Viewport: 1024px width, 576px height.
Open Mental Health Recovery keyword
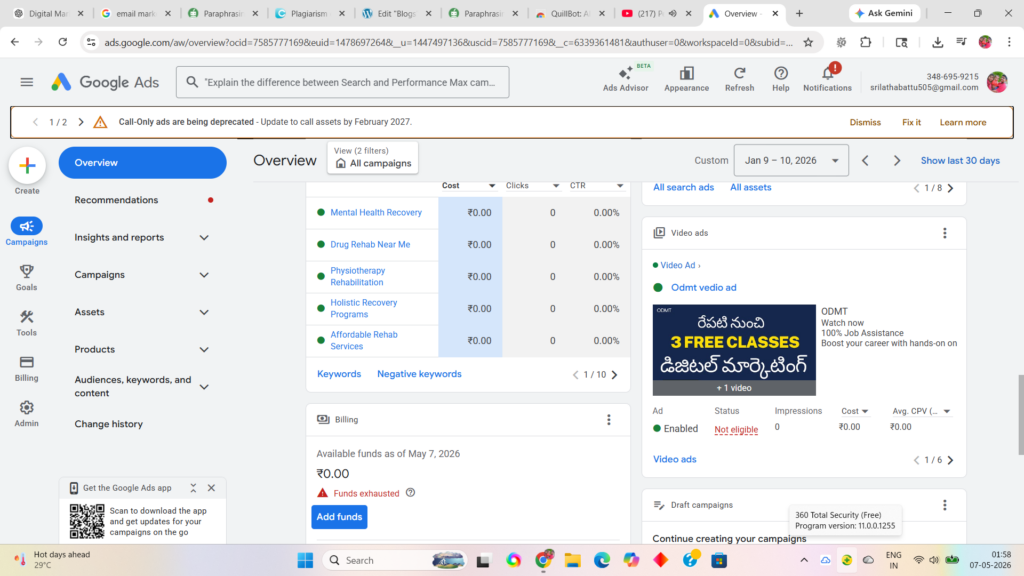click(x=376, y=212)
